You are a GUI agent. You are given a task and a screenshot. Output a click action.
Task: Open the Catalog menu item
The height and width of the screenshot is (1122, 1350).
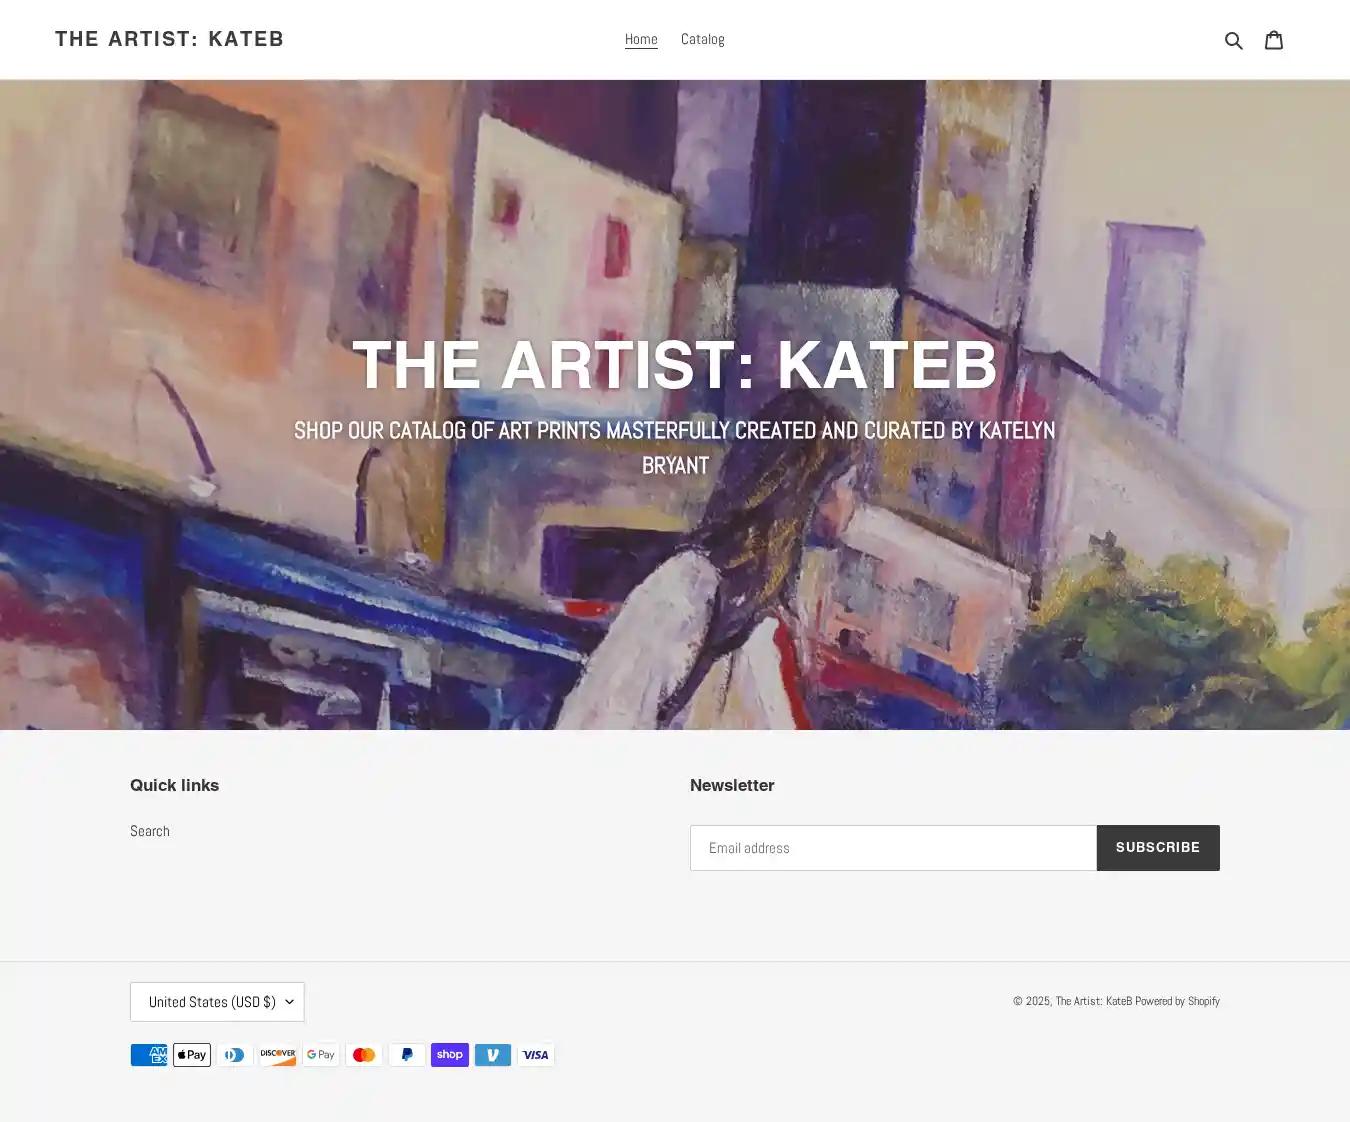[703, 40]
